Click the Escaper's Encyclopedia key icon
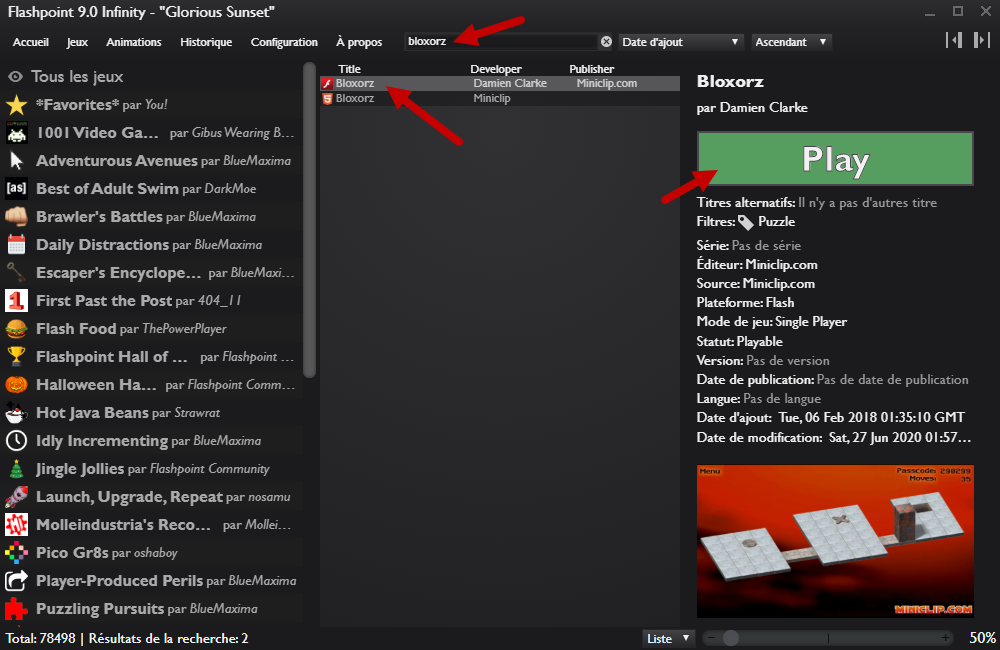Viewport: 1000px width, 650px height. click(x=17, y=272)
